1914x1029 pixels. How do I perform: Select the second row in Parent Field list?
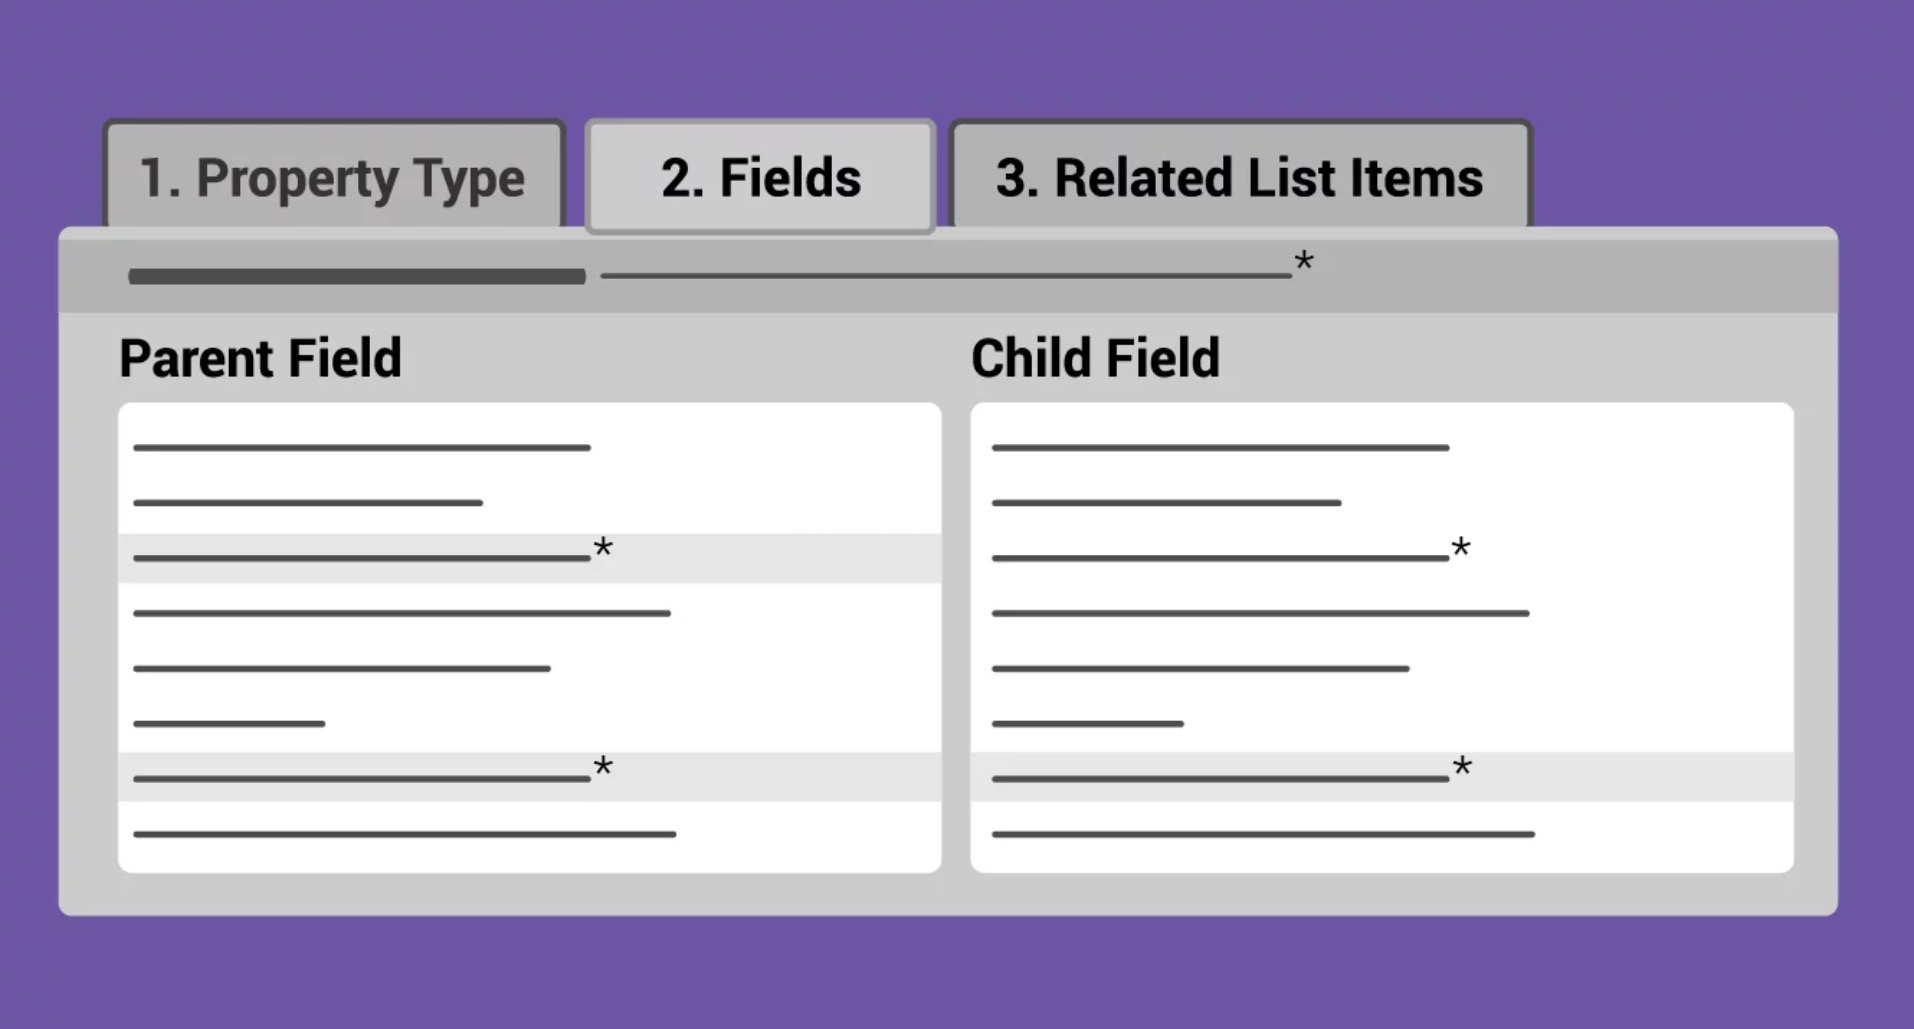[x=307, y=503]
